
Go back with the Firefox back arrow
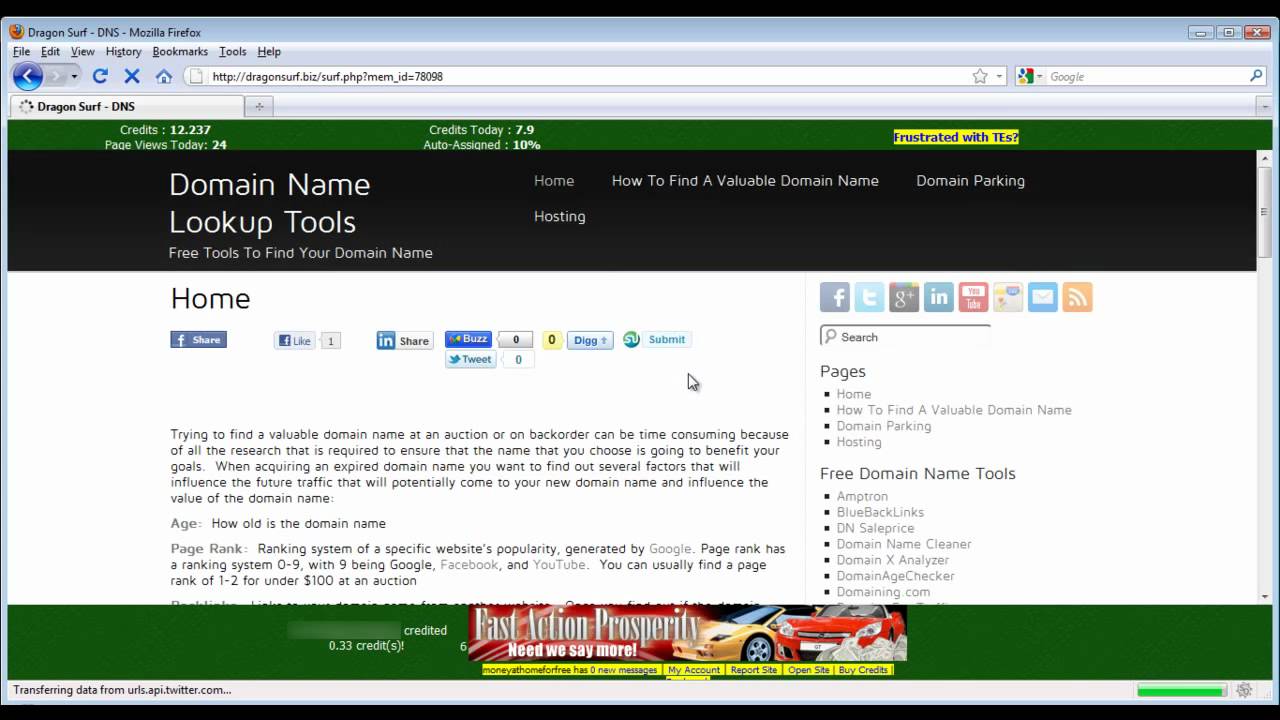coord(27,76)
